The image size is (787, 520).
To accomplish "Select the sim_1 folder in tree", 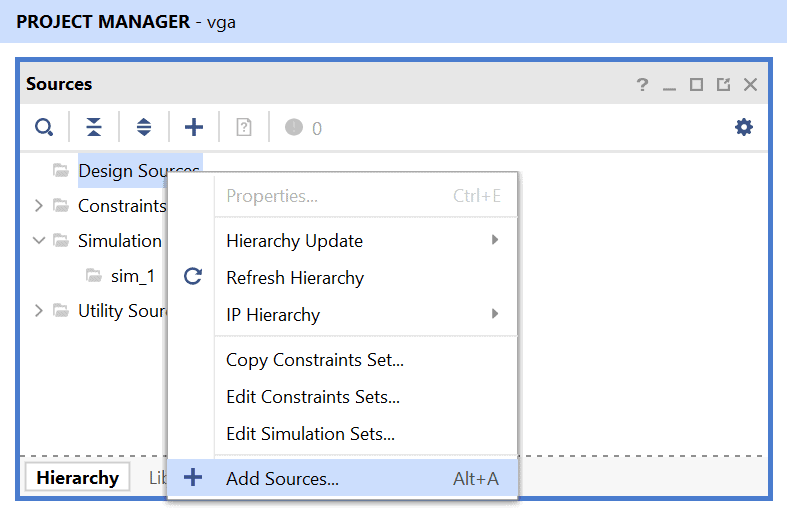I will coord(131,276).
